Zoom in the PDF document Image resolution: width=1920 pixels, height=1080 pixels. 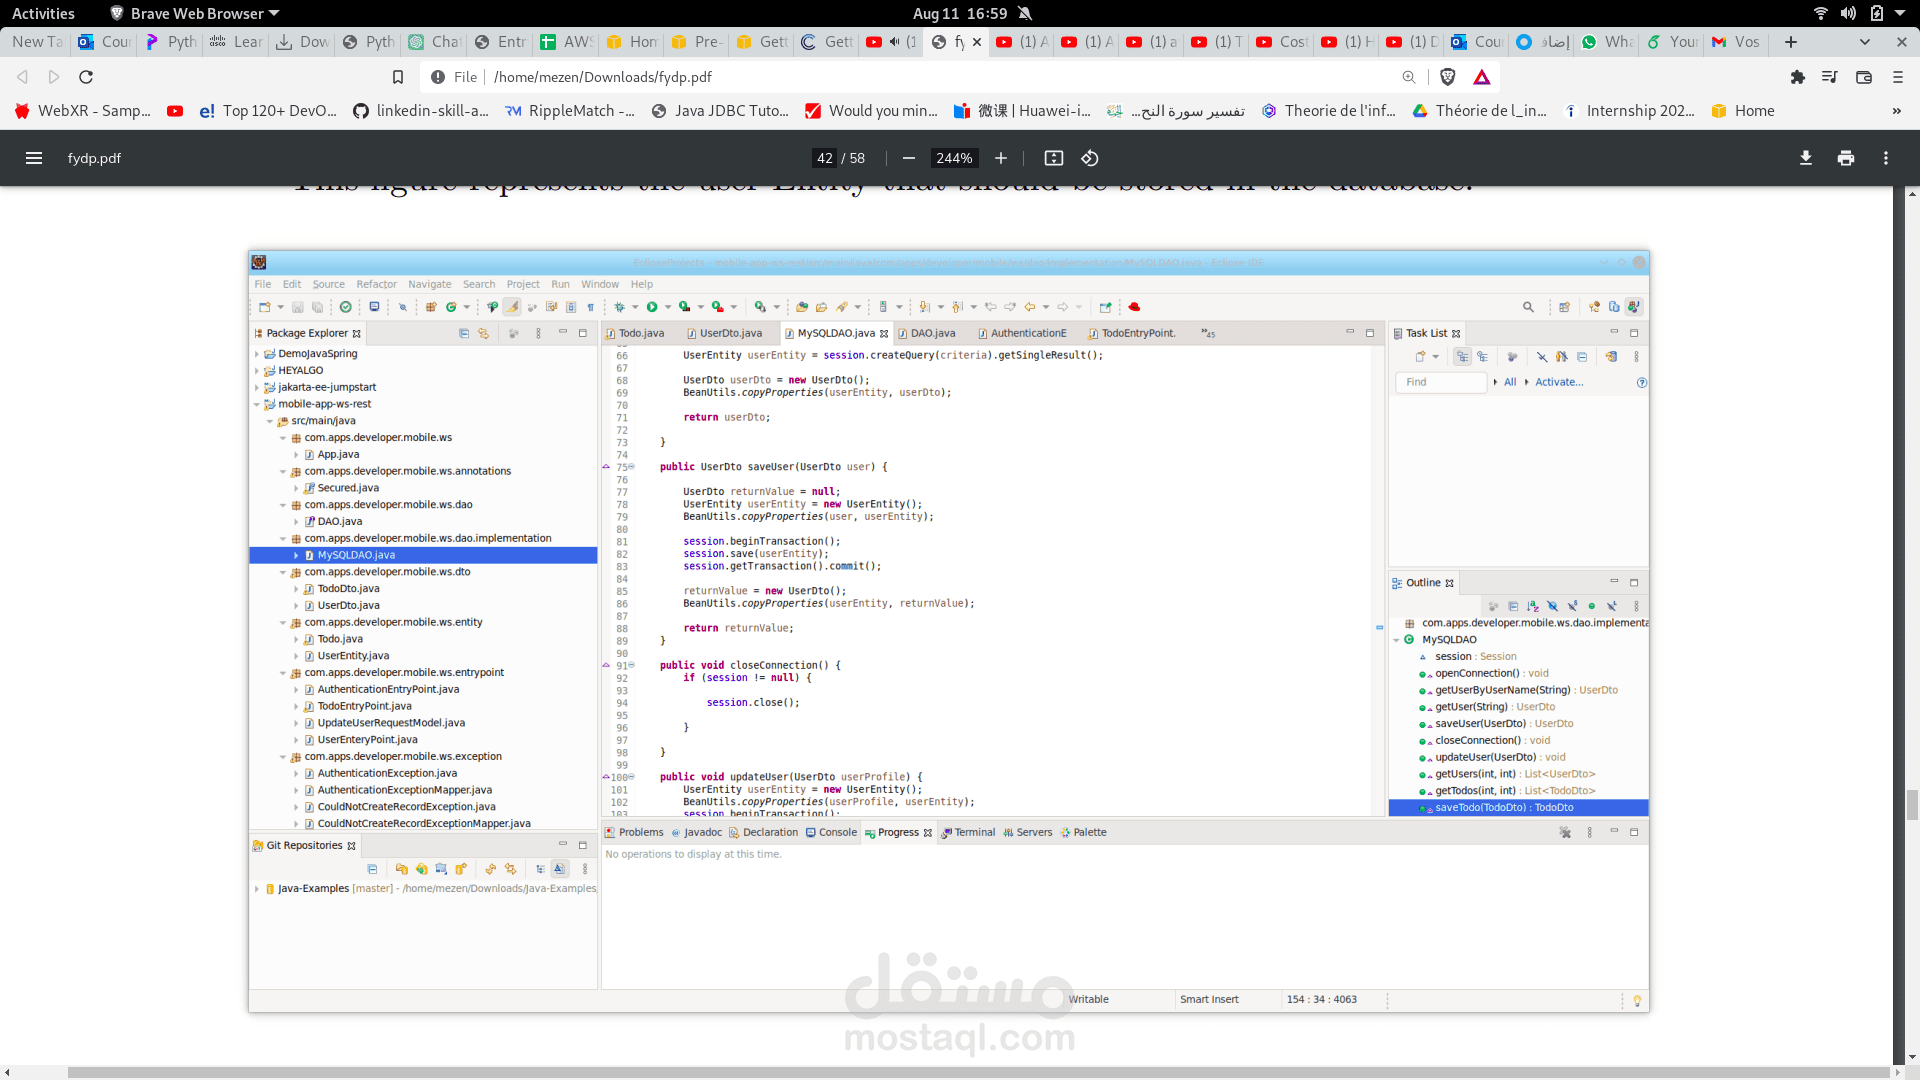click(1000, 158)
